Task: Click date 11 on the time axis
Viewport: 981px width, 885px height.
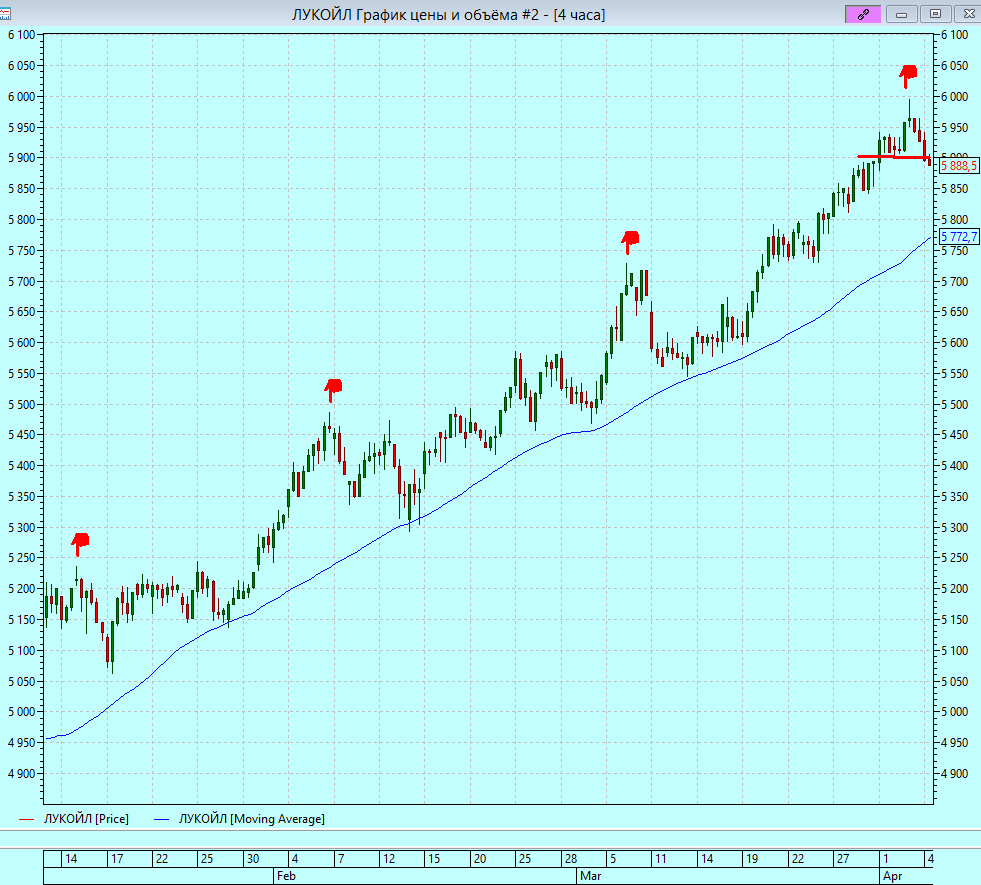Action: (x=661, y=859)
